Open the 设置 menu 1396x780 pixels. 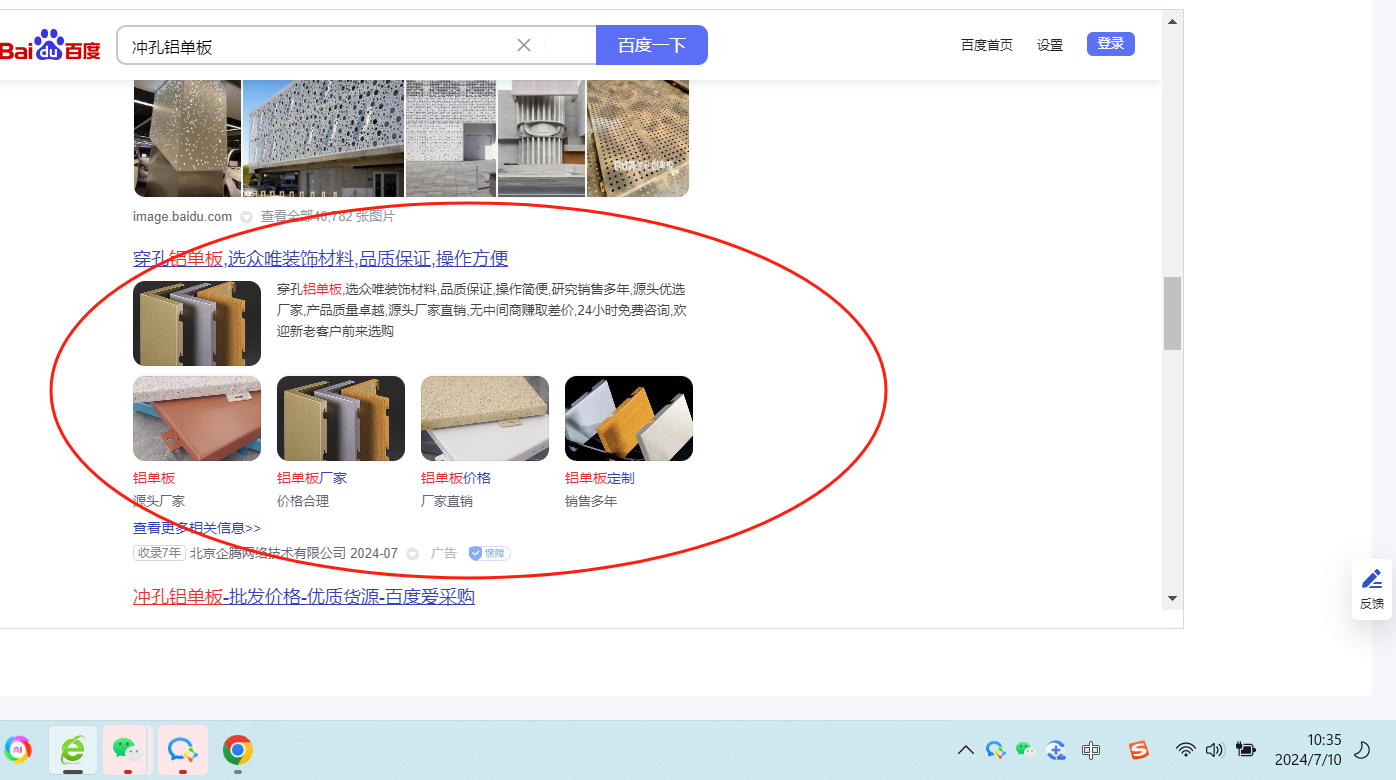click(1050, 45)
